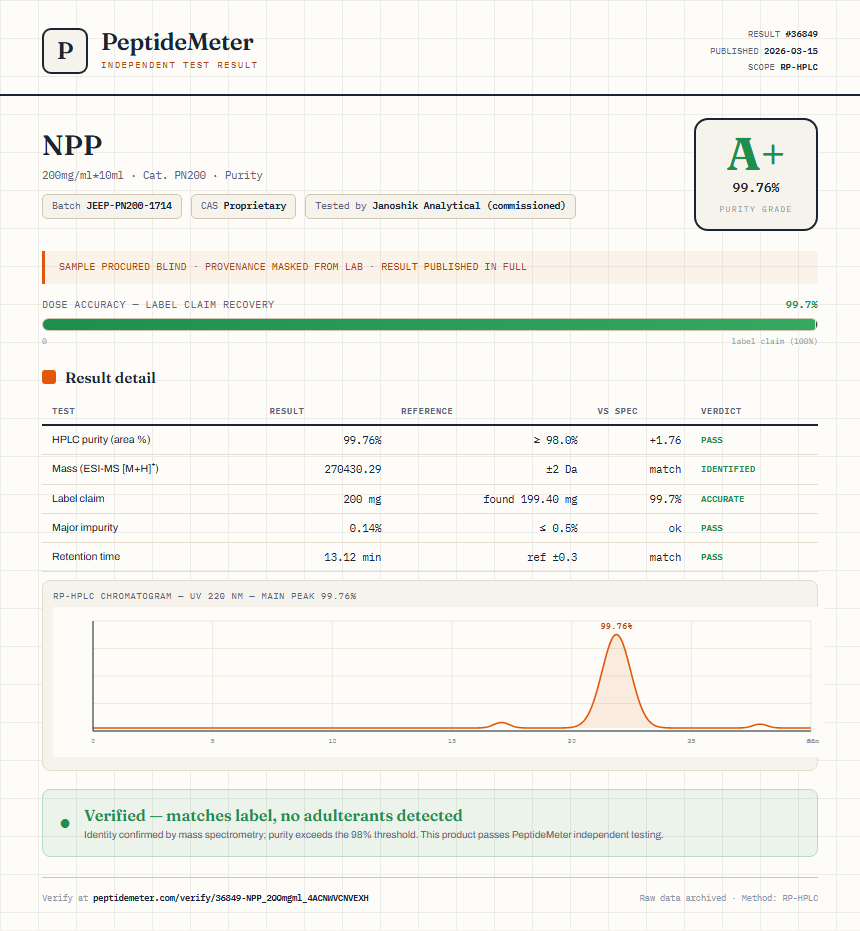The image size is (860, 931).
Task: Select the Retention time row label
Action: (86, 556)
